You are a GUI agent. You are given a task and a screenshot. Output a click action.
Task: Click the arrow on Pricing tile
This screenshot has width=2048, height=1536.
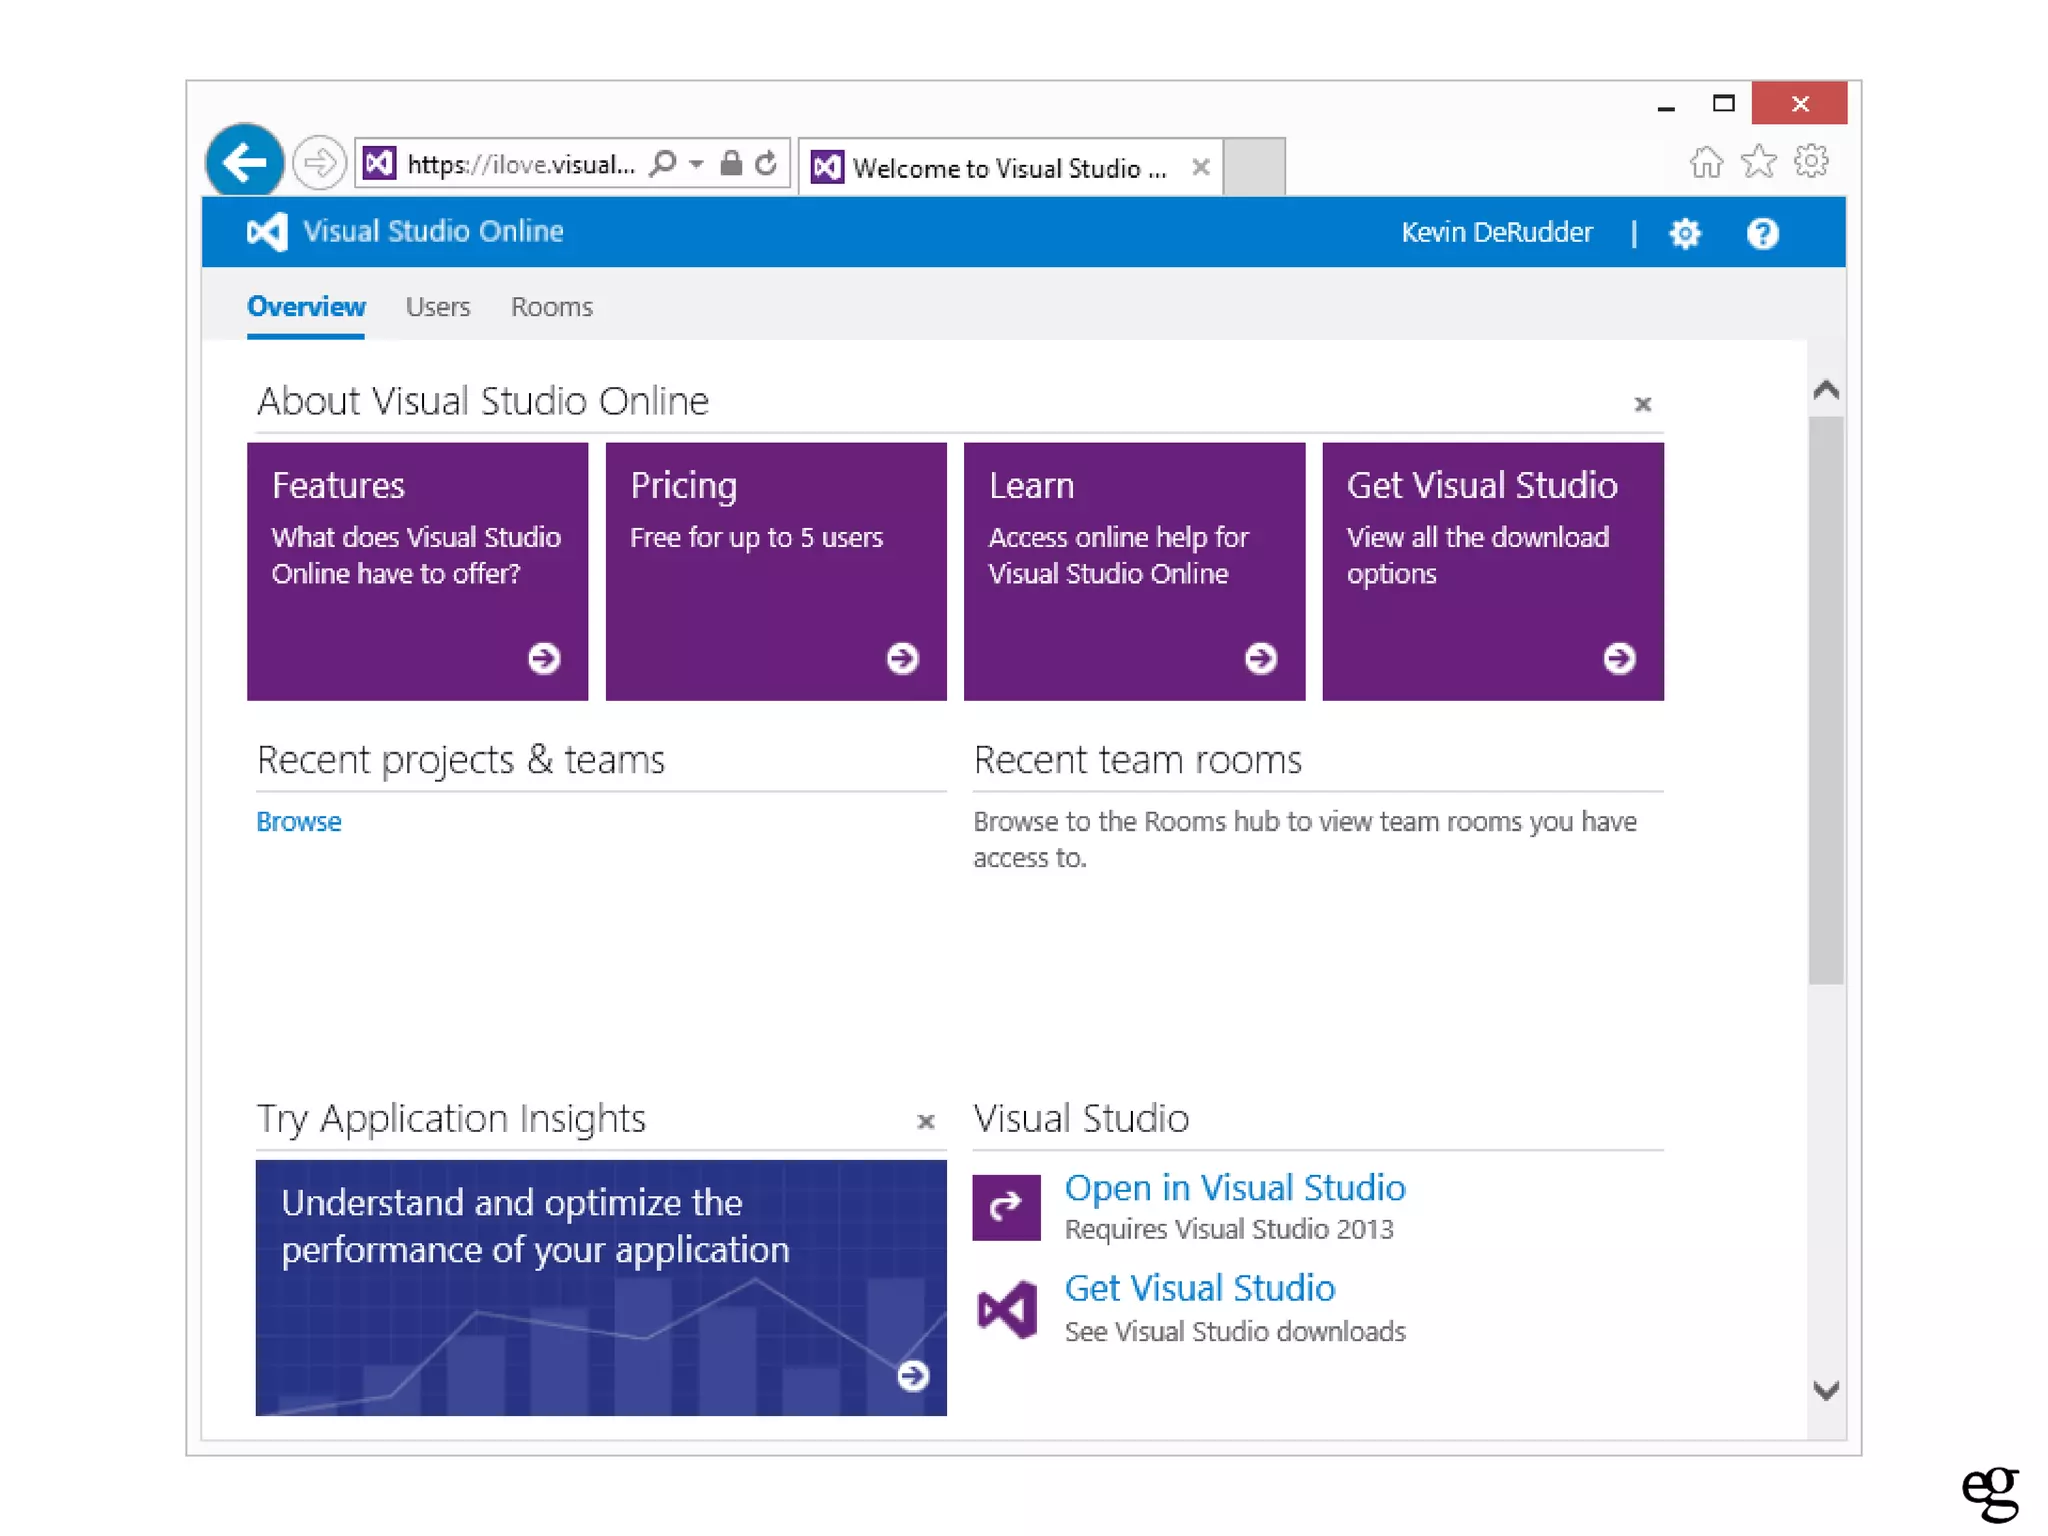coord(902,658)
